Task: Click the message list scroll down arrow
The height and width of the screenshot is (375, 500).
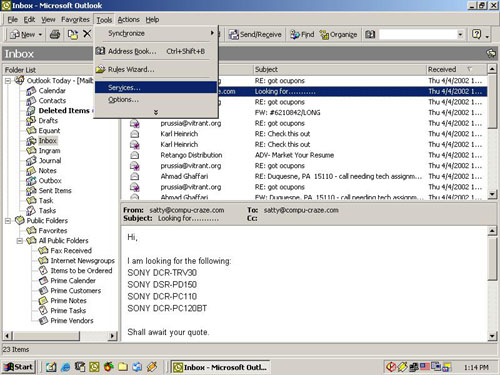Action: pos(492,194)
